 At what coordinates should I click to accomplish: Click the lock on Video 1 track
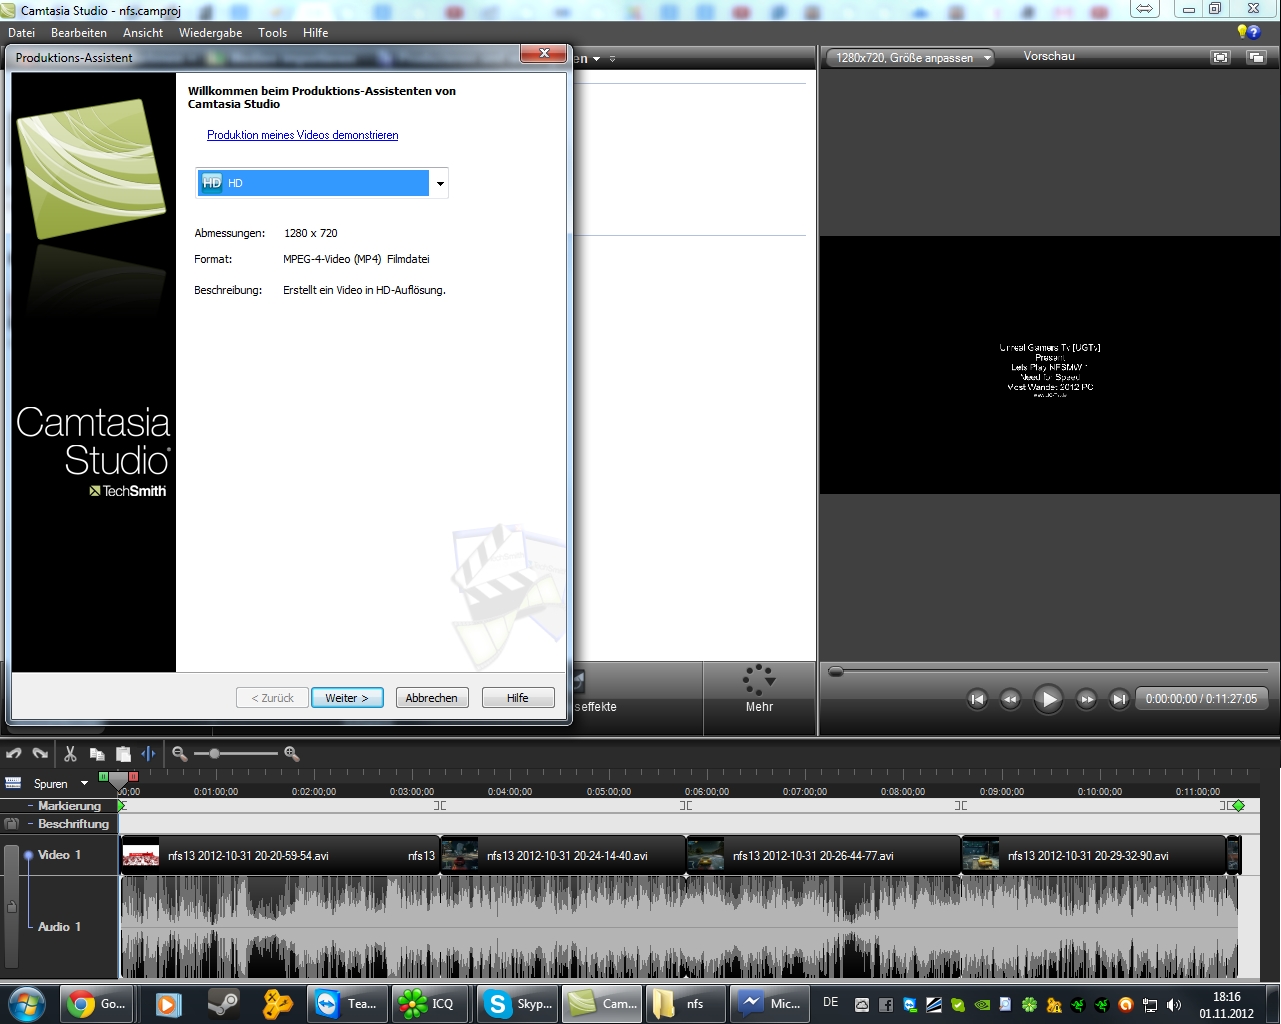pyautogui.click(x=12, y=906)
